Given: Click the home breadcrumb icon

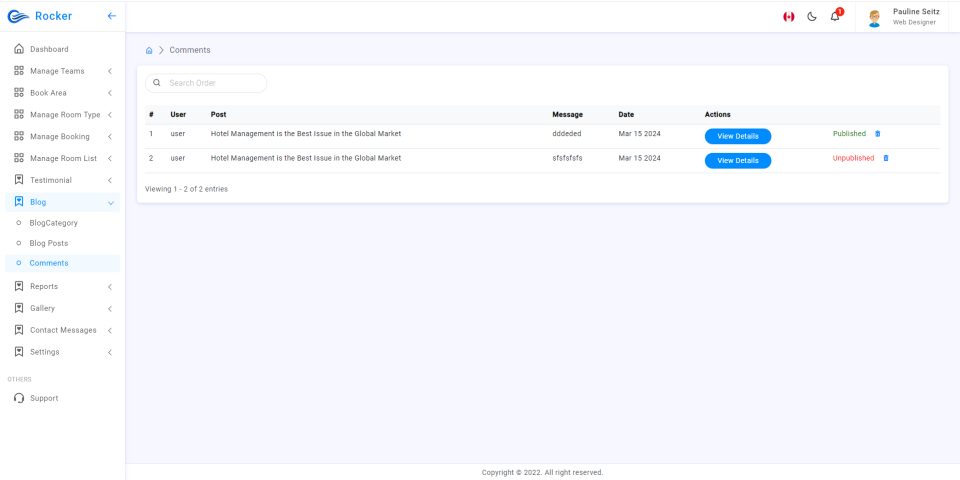Looking at the screenshot, I should (x=149, y=50).
